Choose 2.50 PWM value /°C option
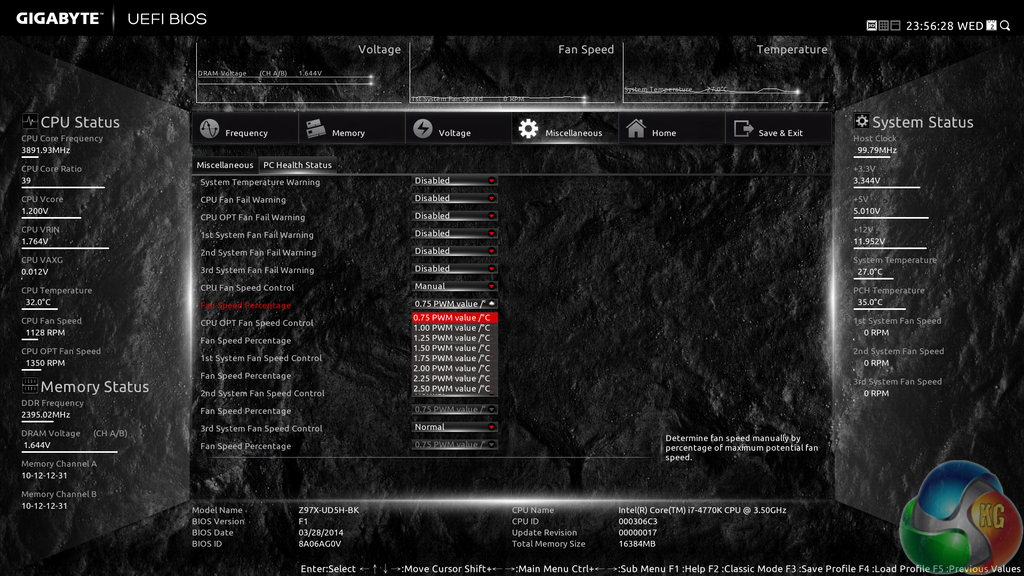The image size is (1024, 576). (455, 389)
